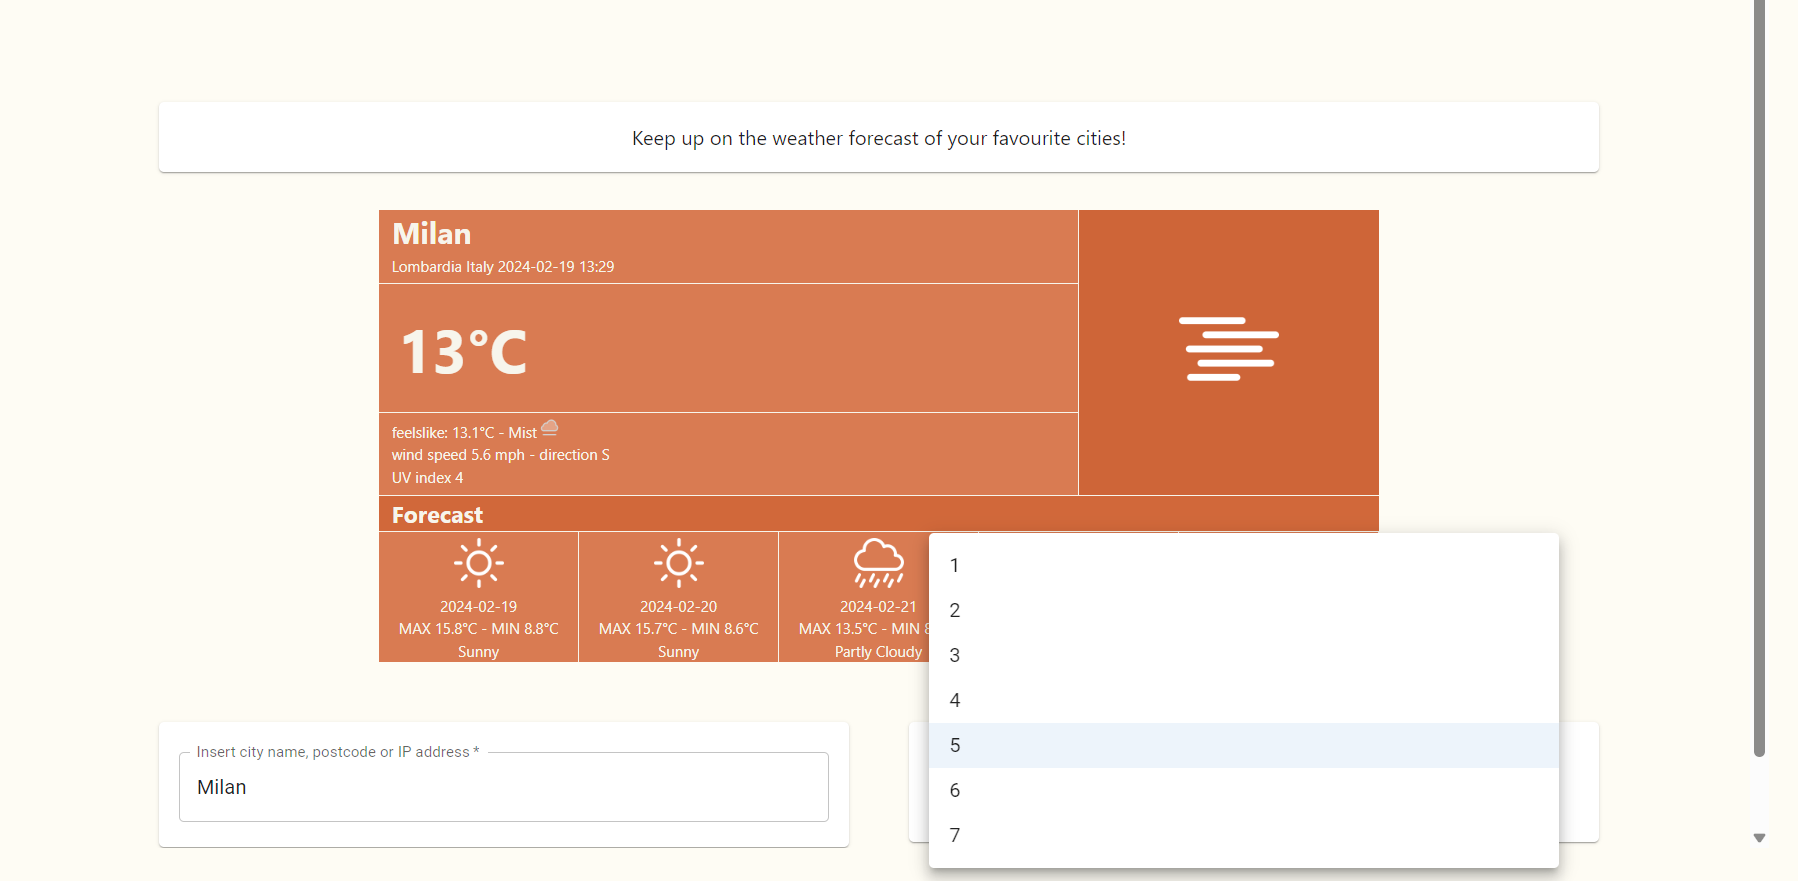
Task: Click the 13°C temperature reading
Action: (463, 352)
